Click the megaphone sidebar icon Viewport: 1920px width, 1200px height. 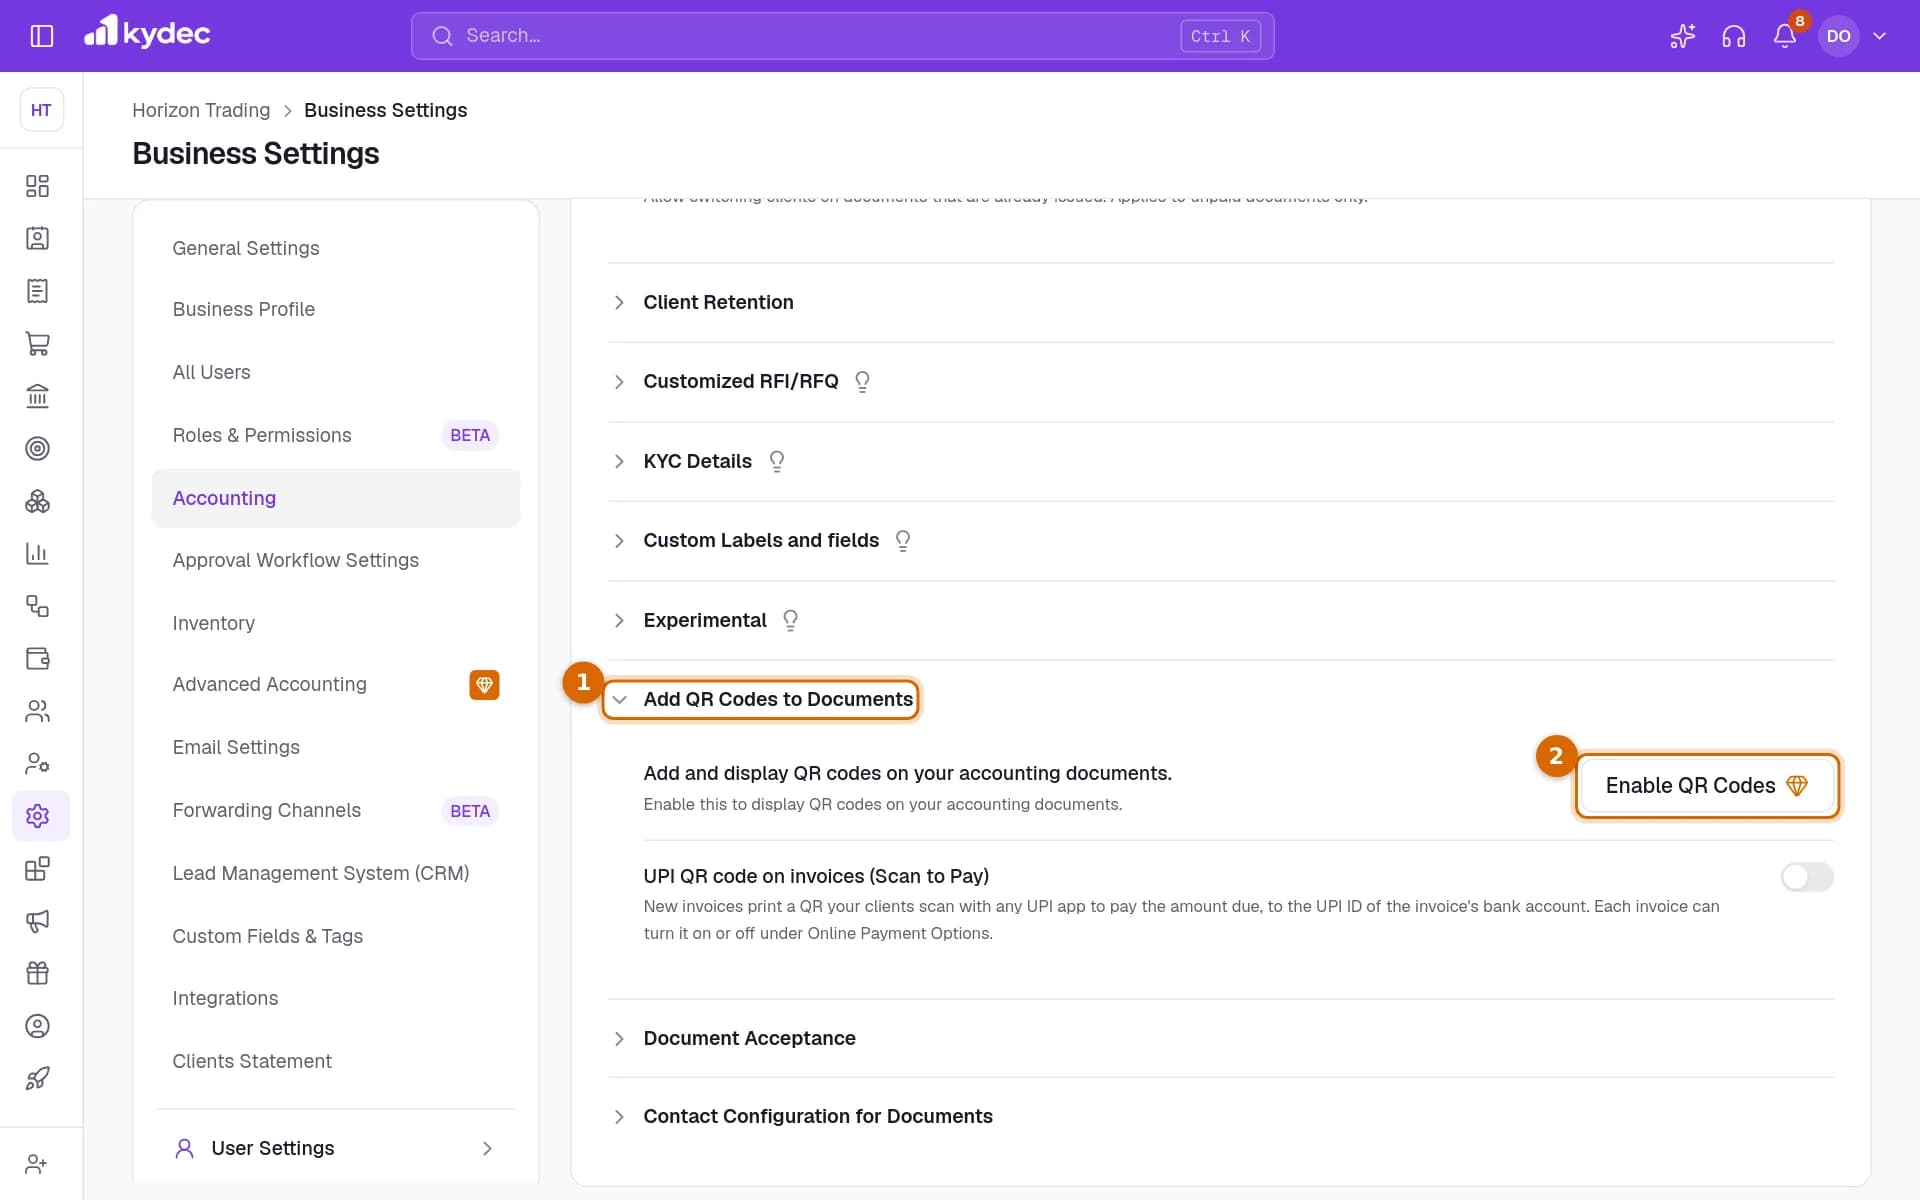(38, 921)
